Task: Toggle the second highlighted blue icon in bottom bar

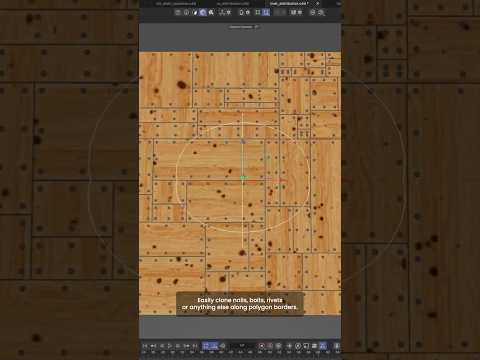Action: [x=214, y=346]
